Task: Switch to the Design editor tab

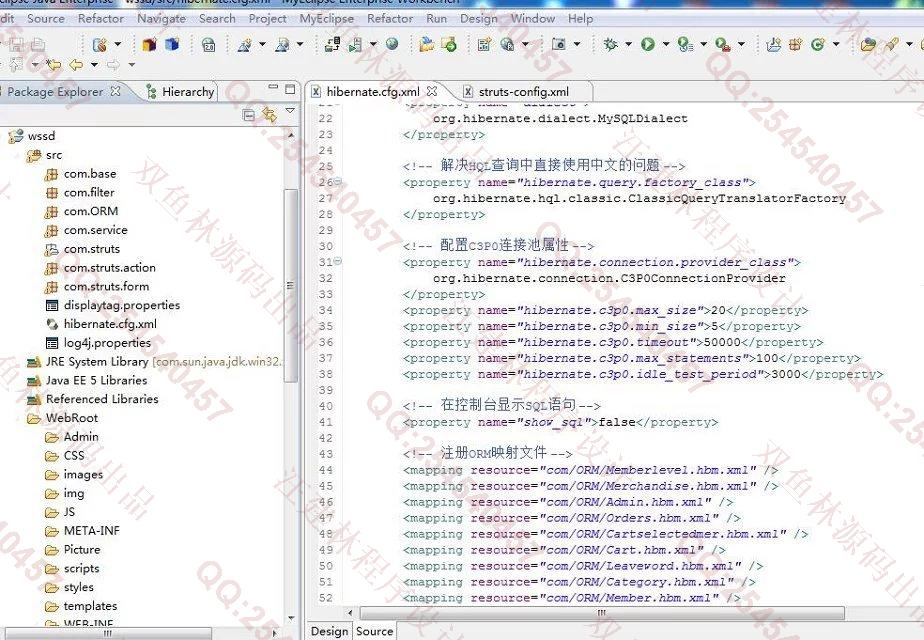Action: 329,631
